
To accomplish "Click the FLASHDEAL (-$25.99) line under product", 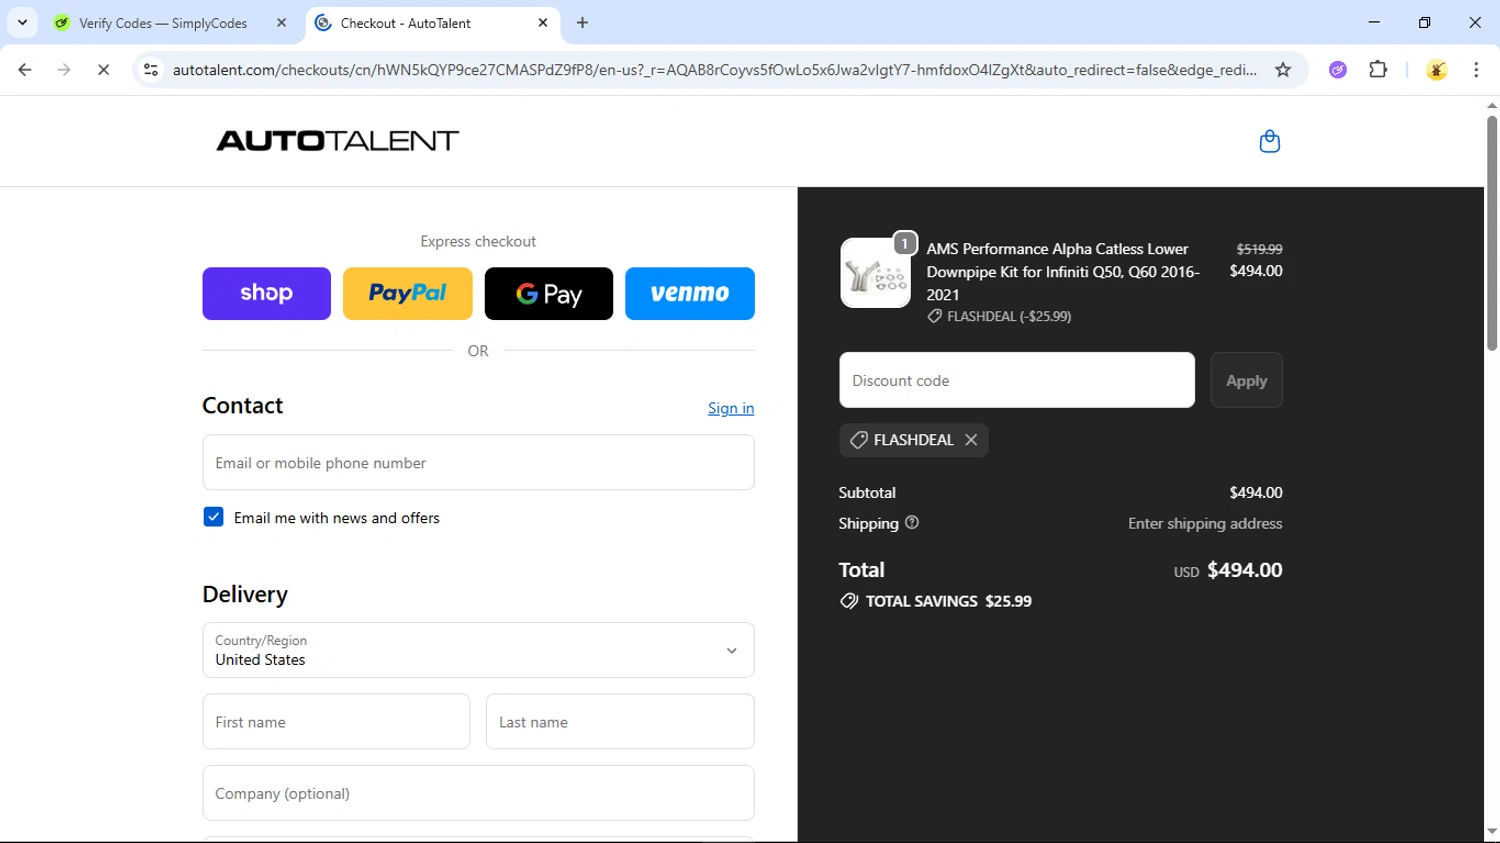I will click(999, 316).
